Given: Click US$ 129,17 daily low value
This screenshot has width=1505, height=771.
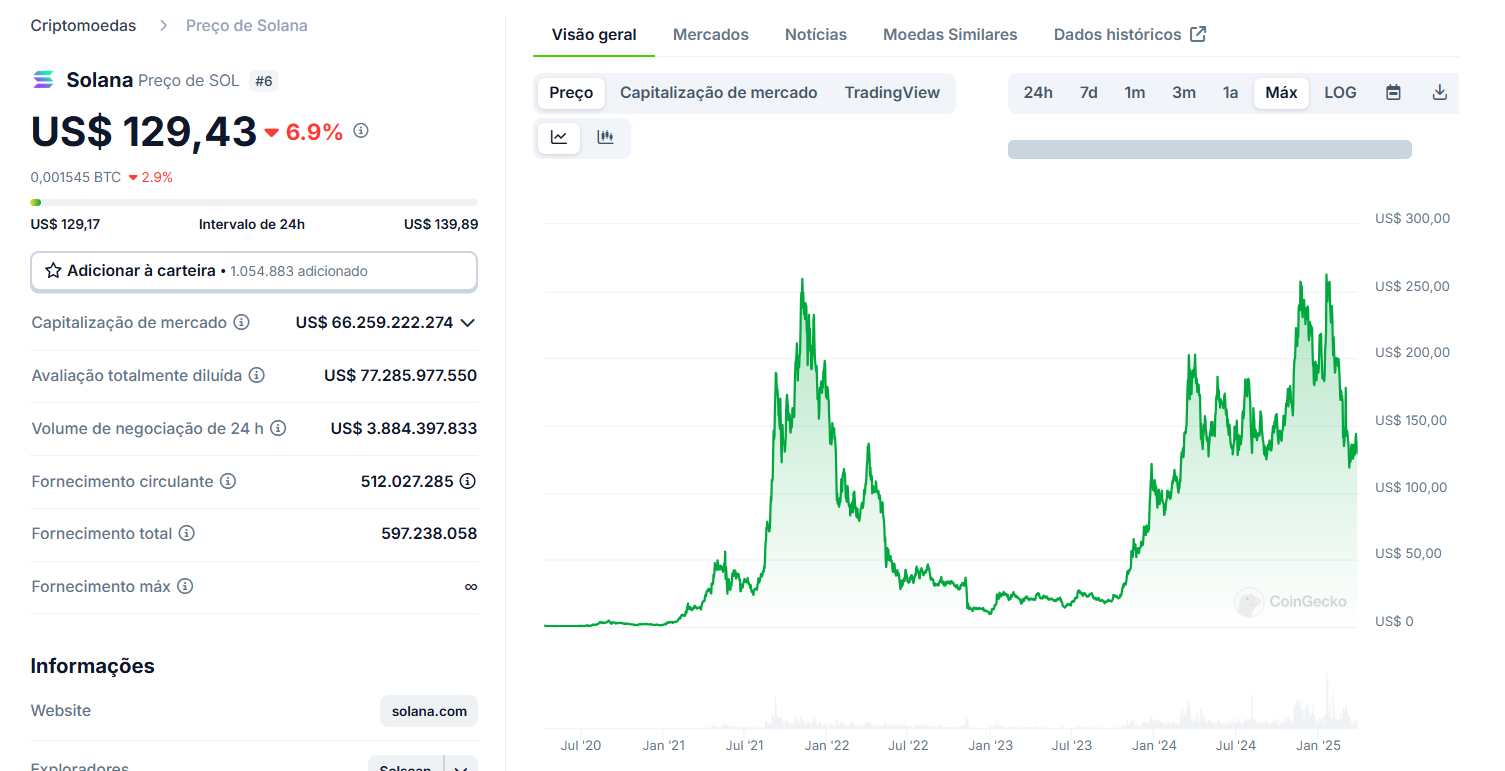Looking at the screenshot, I should 65,224.
